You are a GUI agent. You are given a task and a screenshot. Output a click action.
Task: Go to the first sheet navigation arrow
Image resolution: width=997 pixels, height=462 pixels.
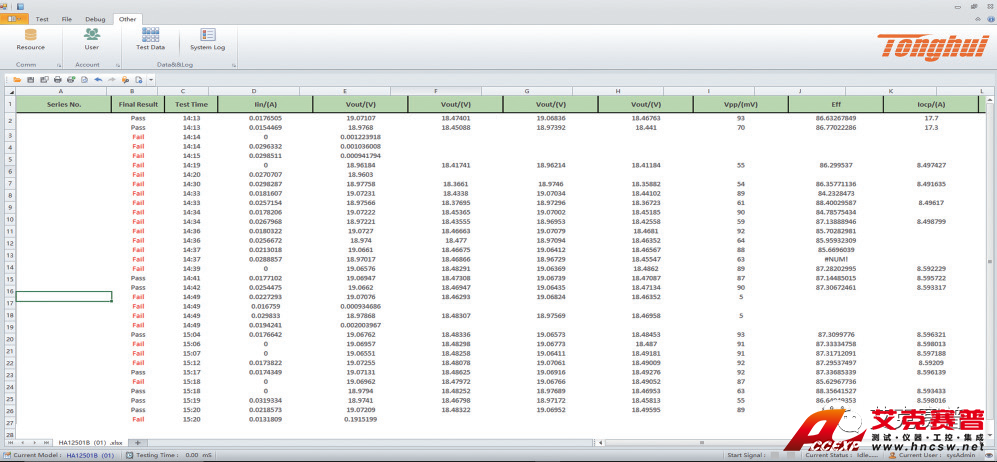point(12,441)
